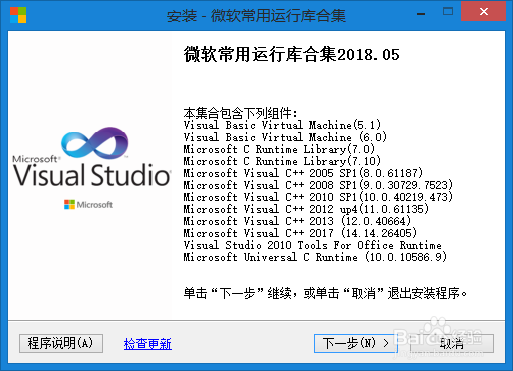This screenshot has width=513, height=371.
Task: Click the text 本集合包含下列组件:
Action: pos(240,113)
